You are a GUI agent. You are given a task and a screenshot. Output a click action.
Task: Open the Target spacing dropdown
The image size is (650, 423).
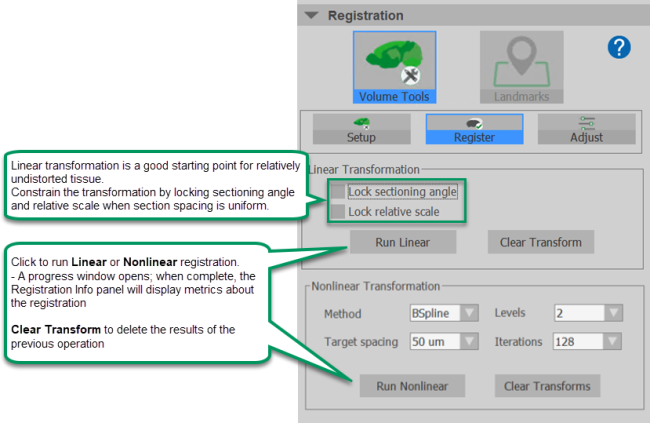pyautogui.click(x=442, y=341)
